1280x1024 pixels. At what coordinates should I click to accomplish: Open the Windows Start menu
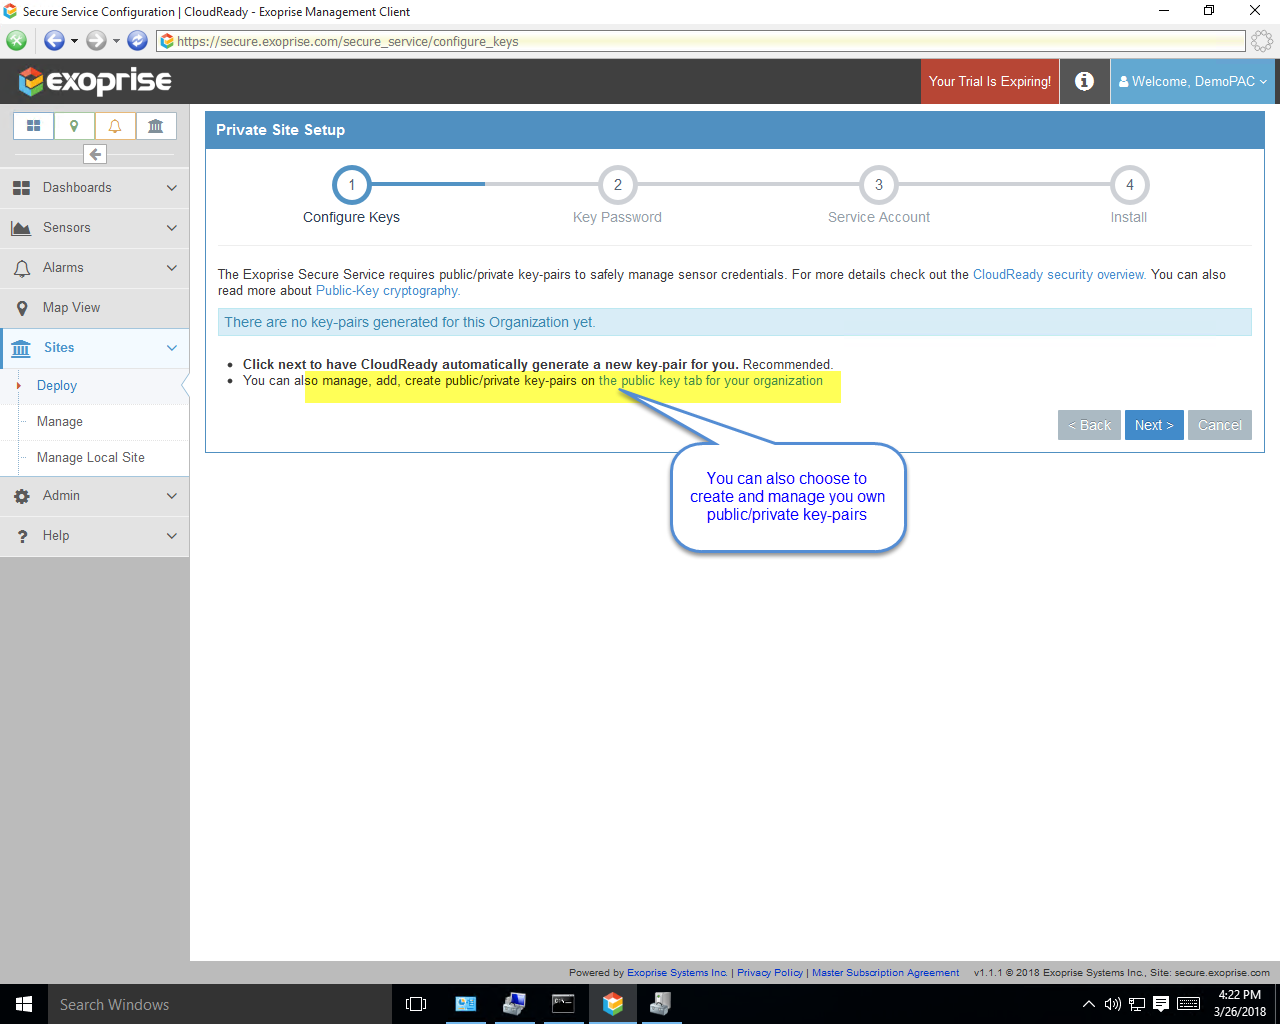tap(24, 1004)
